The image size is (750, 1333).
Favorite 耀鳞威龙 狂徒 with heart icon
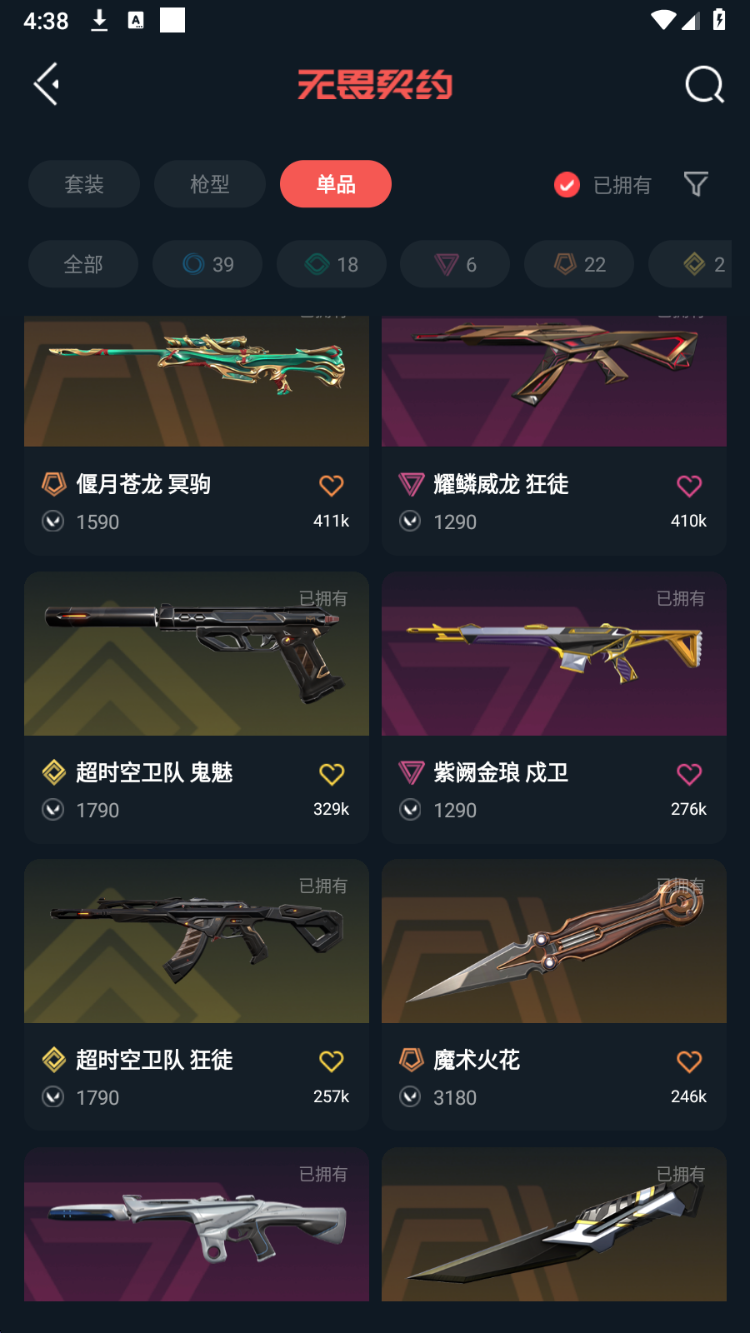click(689, 486)
